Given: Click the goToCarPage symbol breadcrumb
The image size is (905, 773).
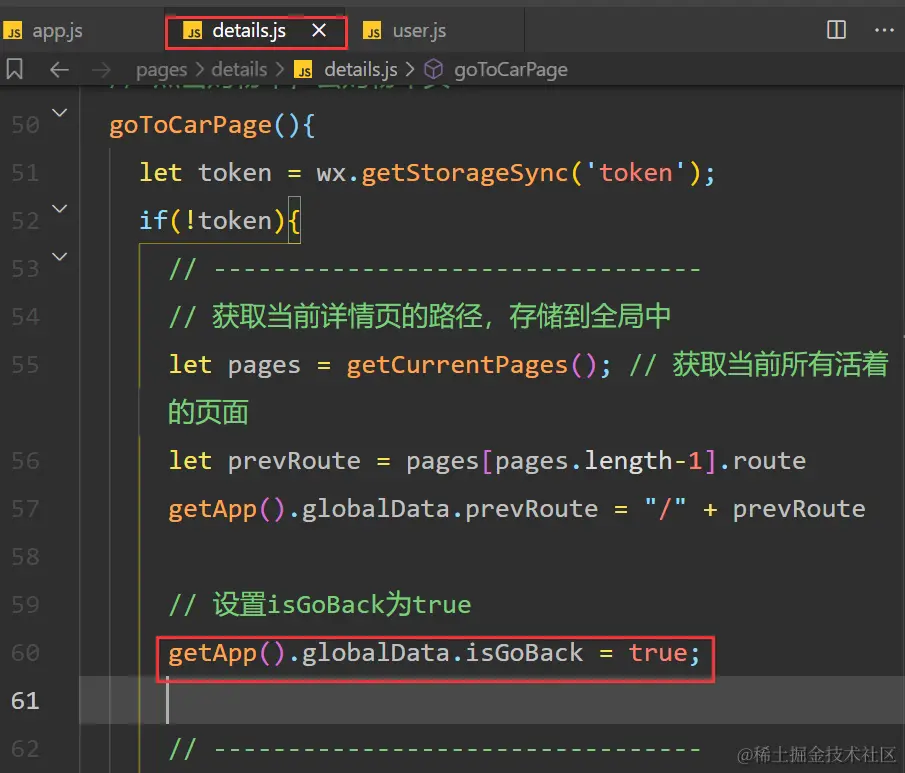Looking at the screenshot, I should 511,70.
